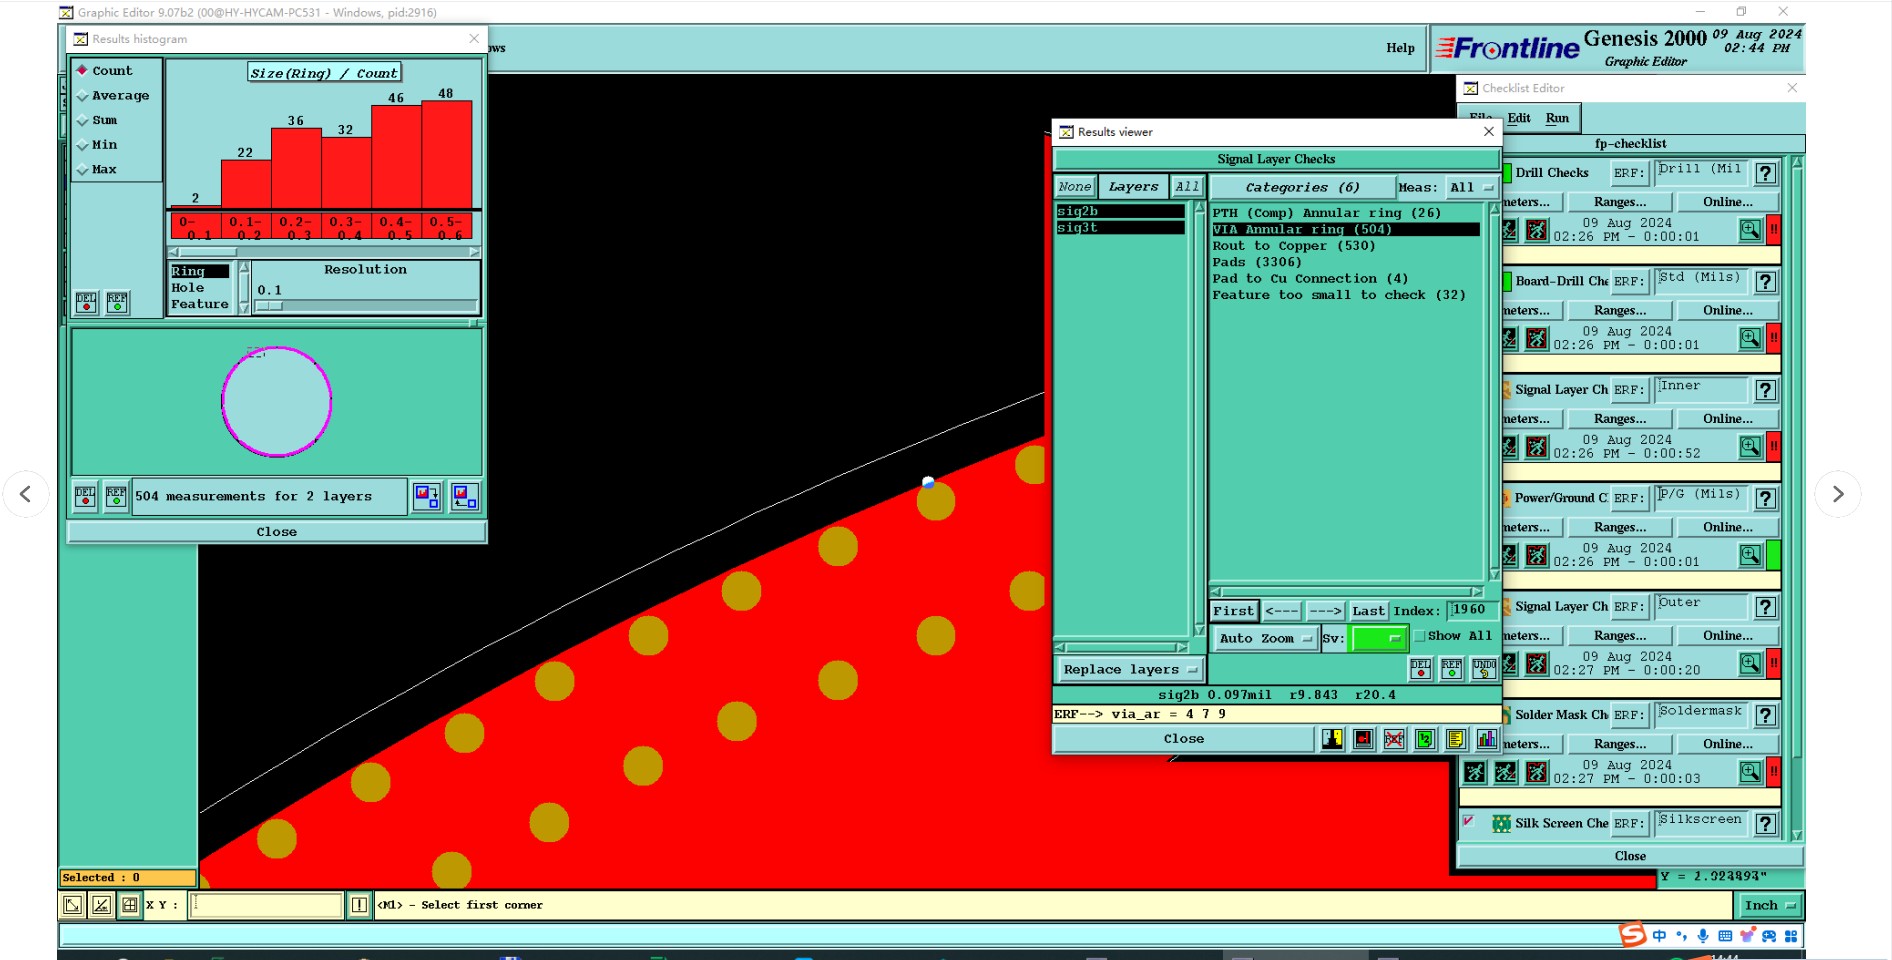This screenshot has width=1892, height=960.
Task: Click the red running-man icon for Drill Checks
Action: tap(1537, 230)
